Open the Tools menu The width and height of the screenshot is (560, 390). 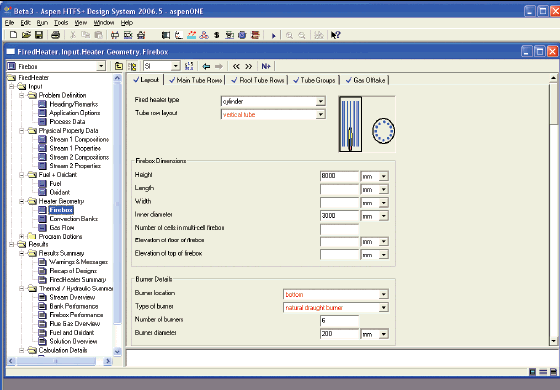(61, 23)
